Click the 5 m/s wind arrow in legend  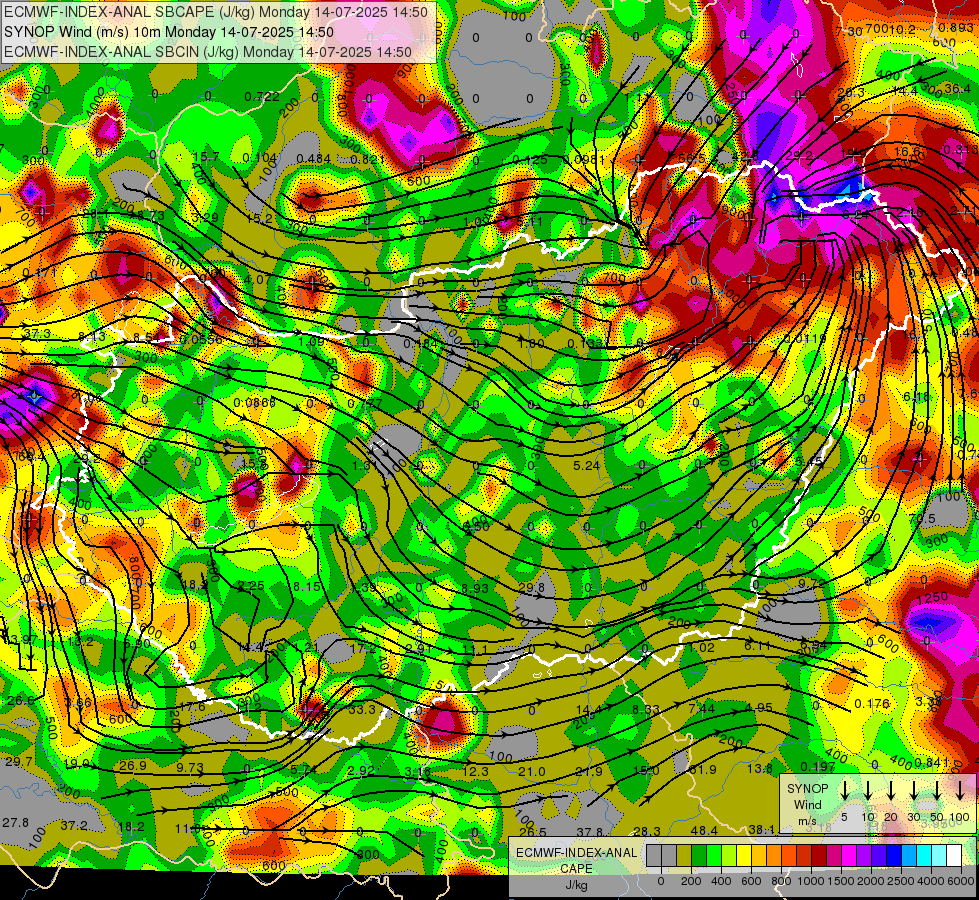coord(844,791)
